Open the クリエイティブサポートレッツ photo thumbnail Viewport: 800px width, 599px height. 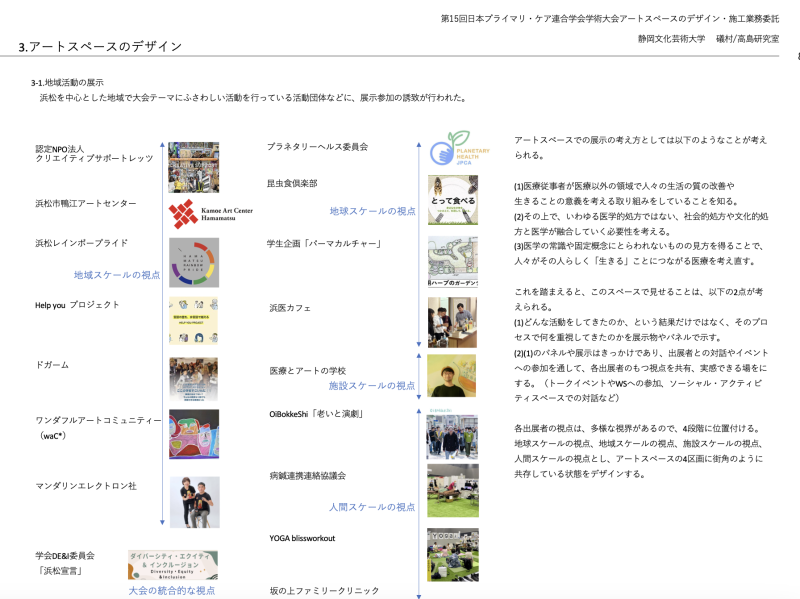pyautogui.click(x=194, y=167)
